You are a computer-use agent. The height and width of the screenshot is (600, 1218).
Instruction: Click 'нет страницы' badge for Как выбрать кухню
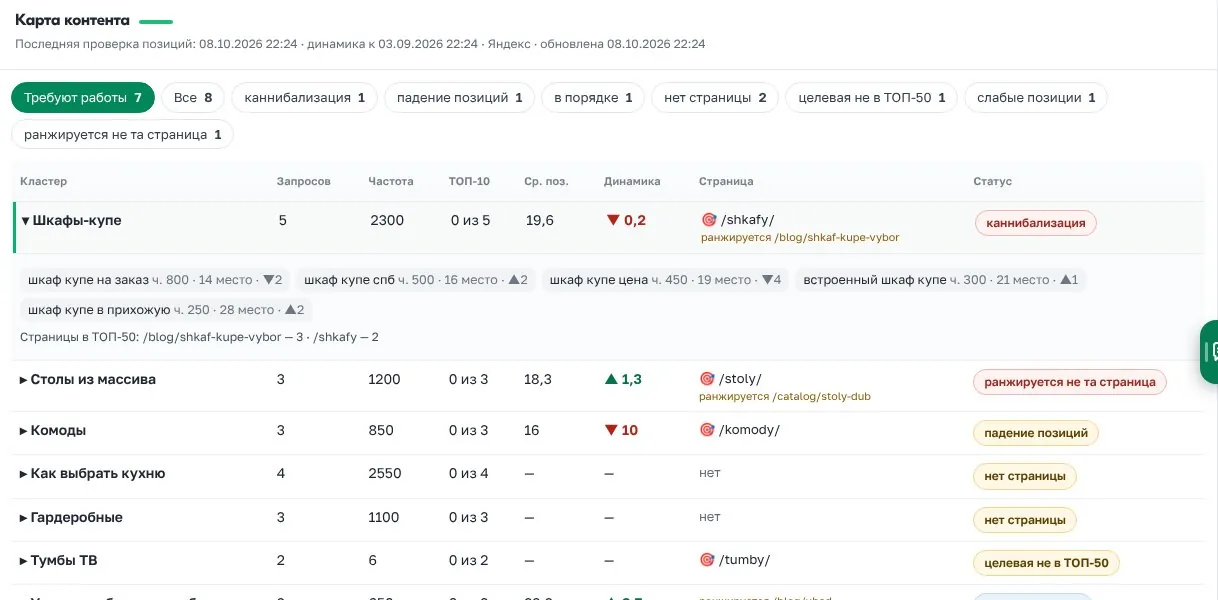pos(1025,476)
